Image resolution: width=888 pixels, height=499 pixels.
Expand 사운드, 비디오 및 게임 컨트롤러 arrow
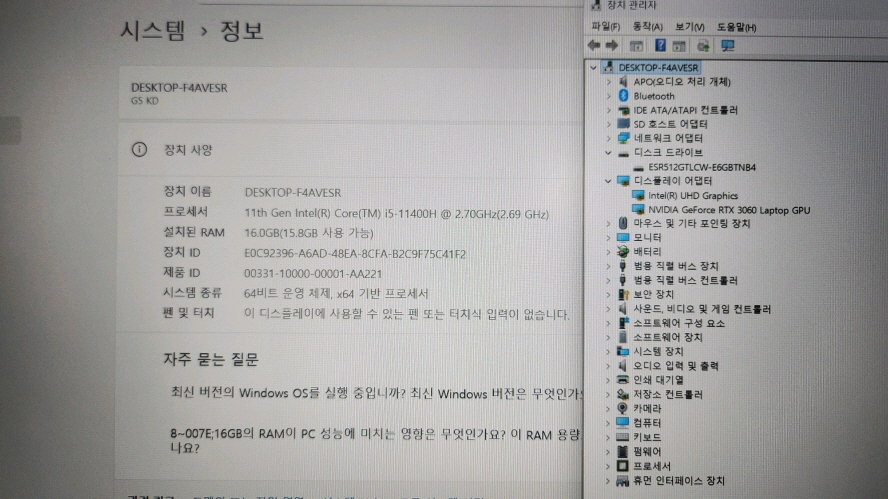tap(608, 309)
